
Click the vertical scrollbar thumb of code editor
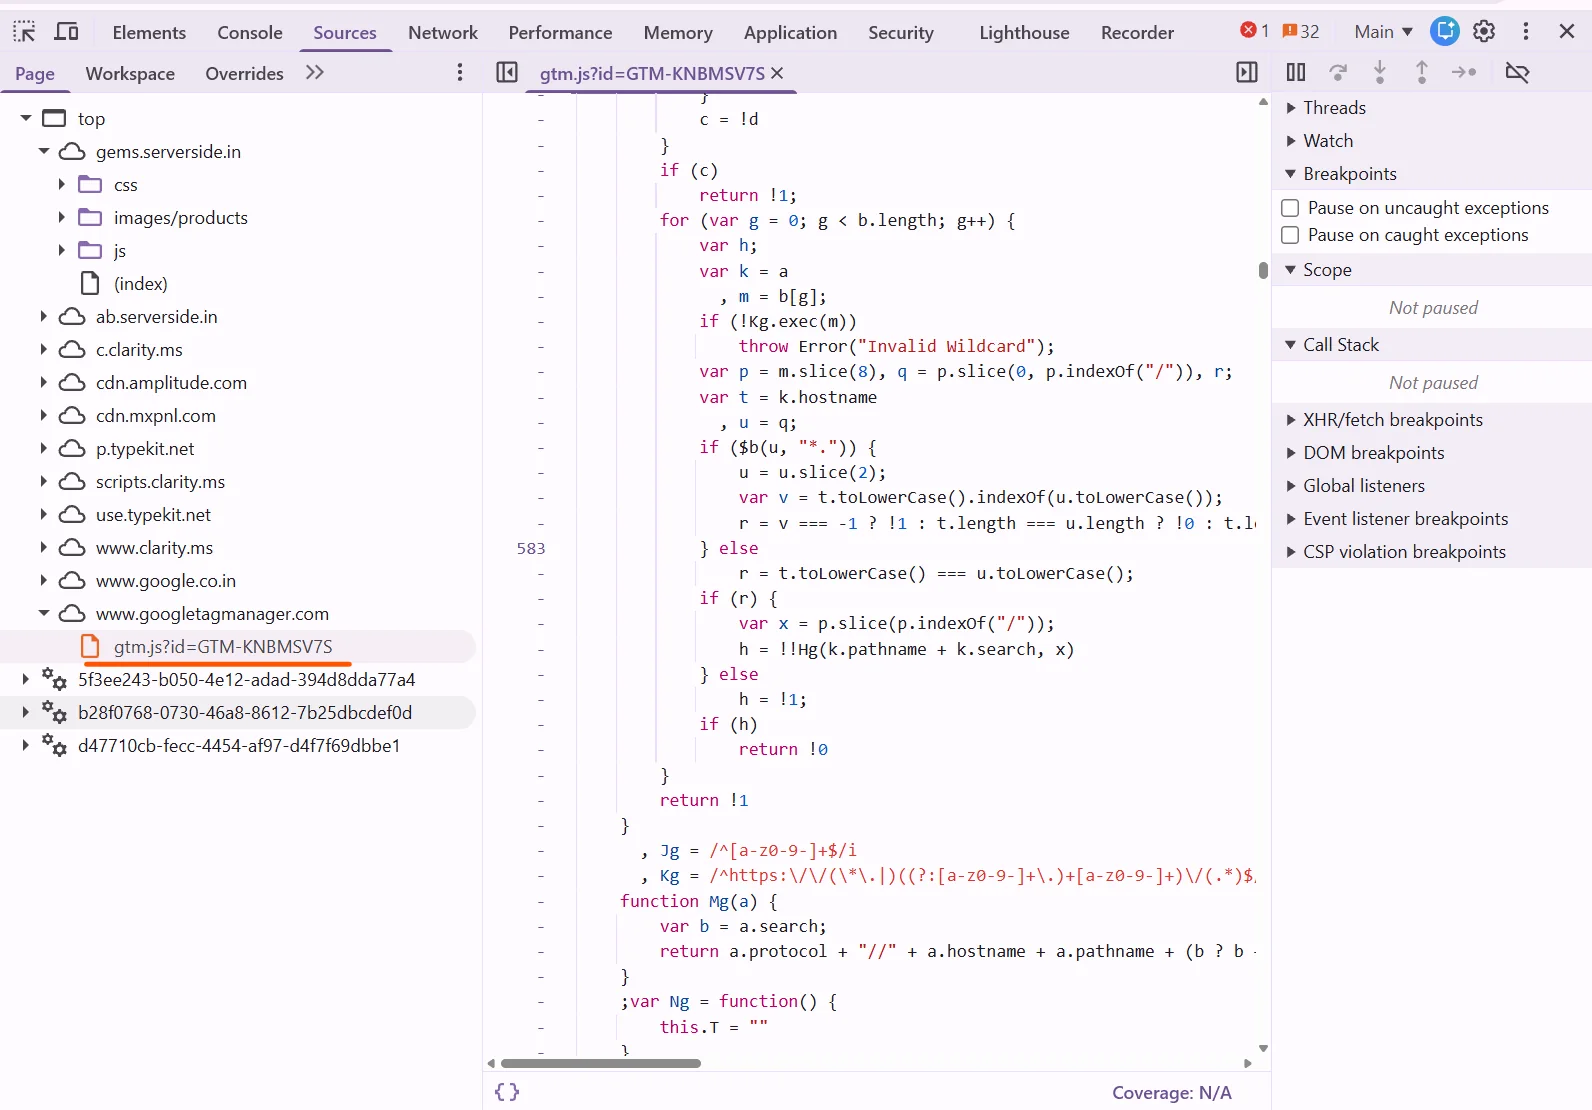click(1263, 270)
